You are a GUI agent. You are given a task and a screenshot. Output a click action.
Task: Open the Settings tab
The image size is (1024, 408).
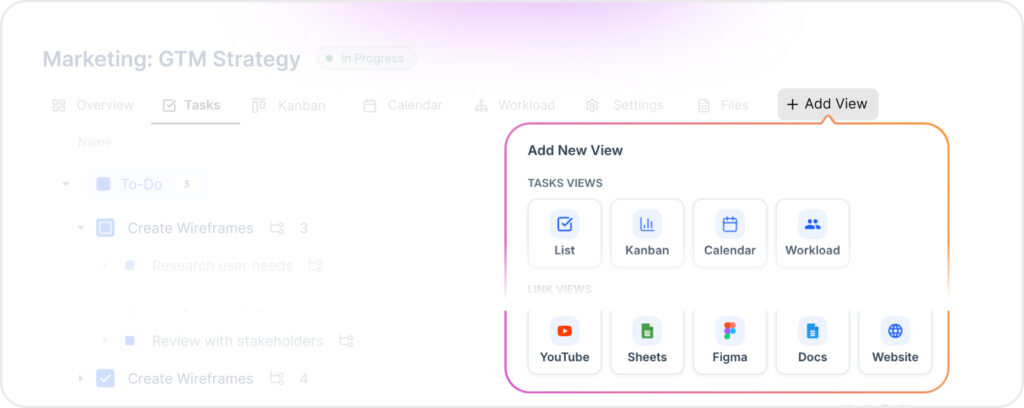625,105
